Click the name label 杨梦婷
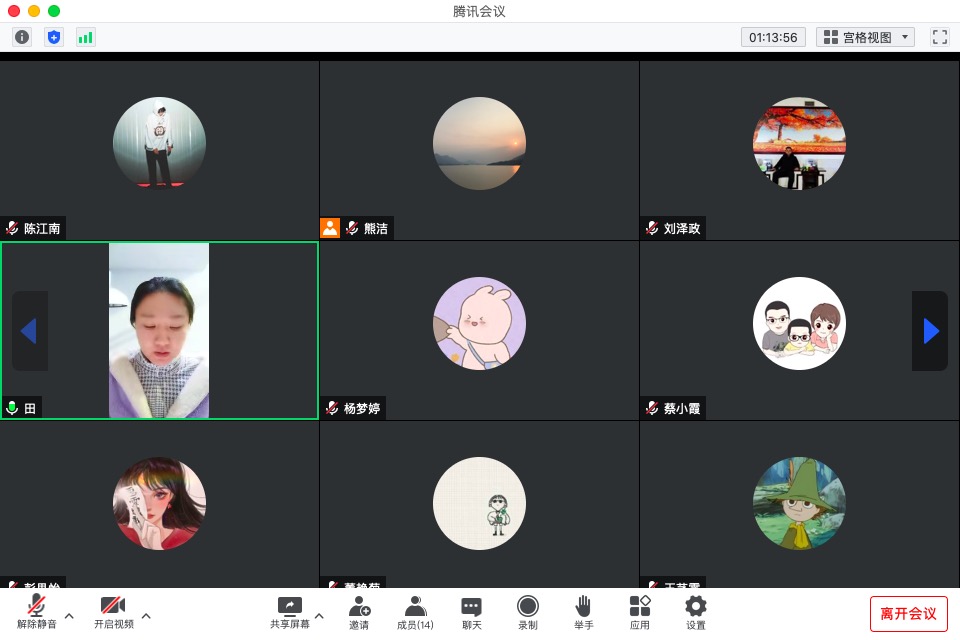960x640 pixels. 362,408
